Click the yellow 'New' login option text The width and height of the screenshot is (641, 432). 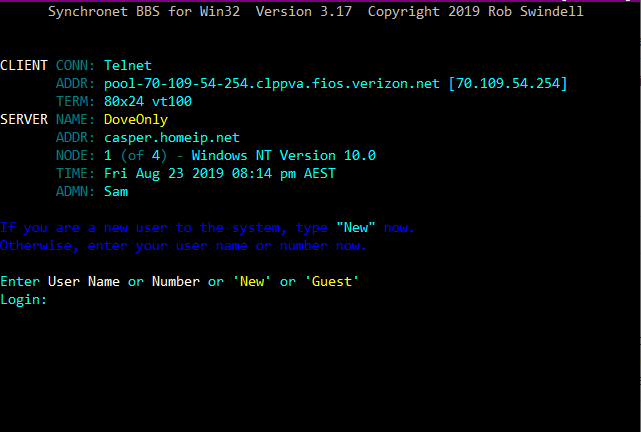[x=252, y=282]
